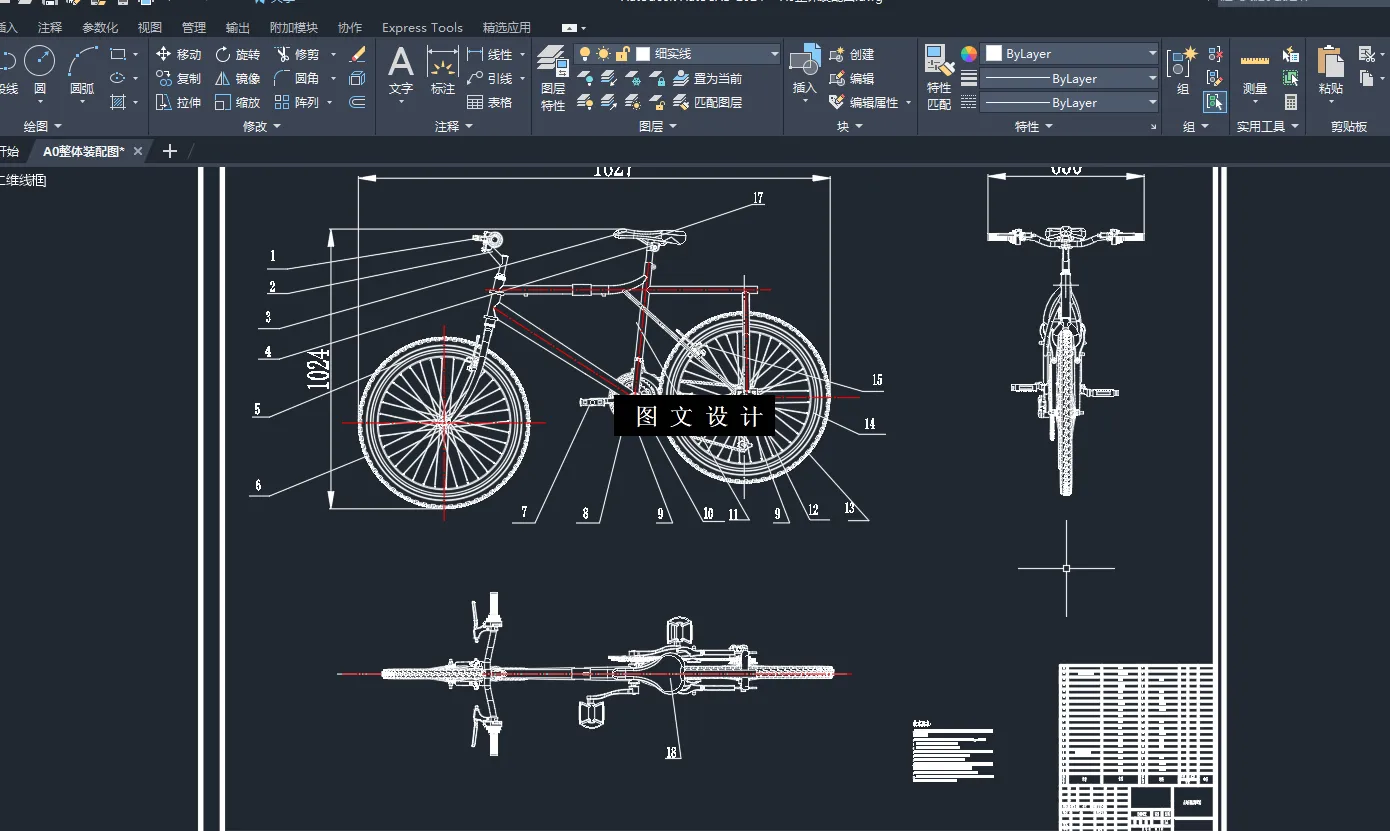Viewport: 1390px width, 831px height.
Task: Click Make Current (置为当前) button
Action: [x=707, y=78]
